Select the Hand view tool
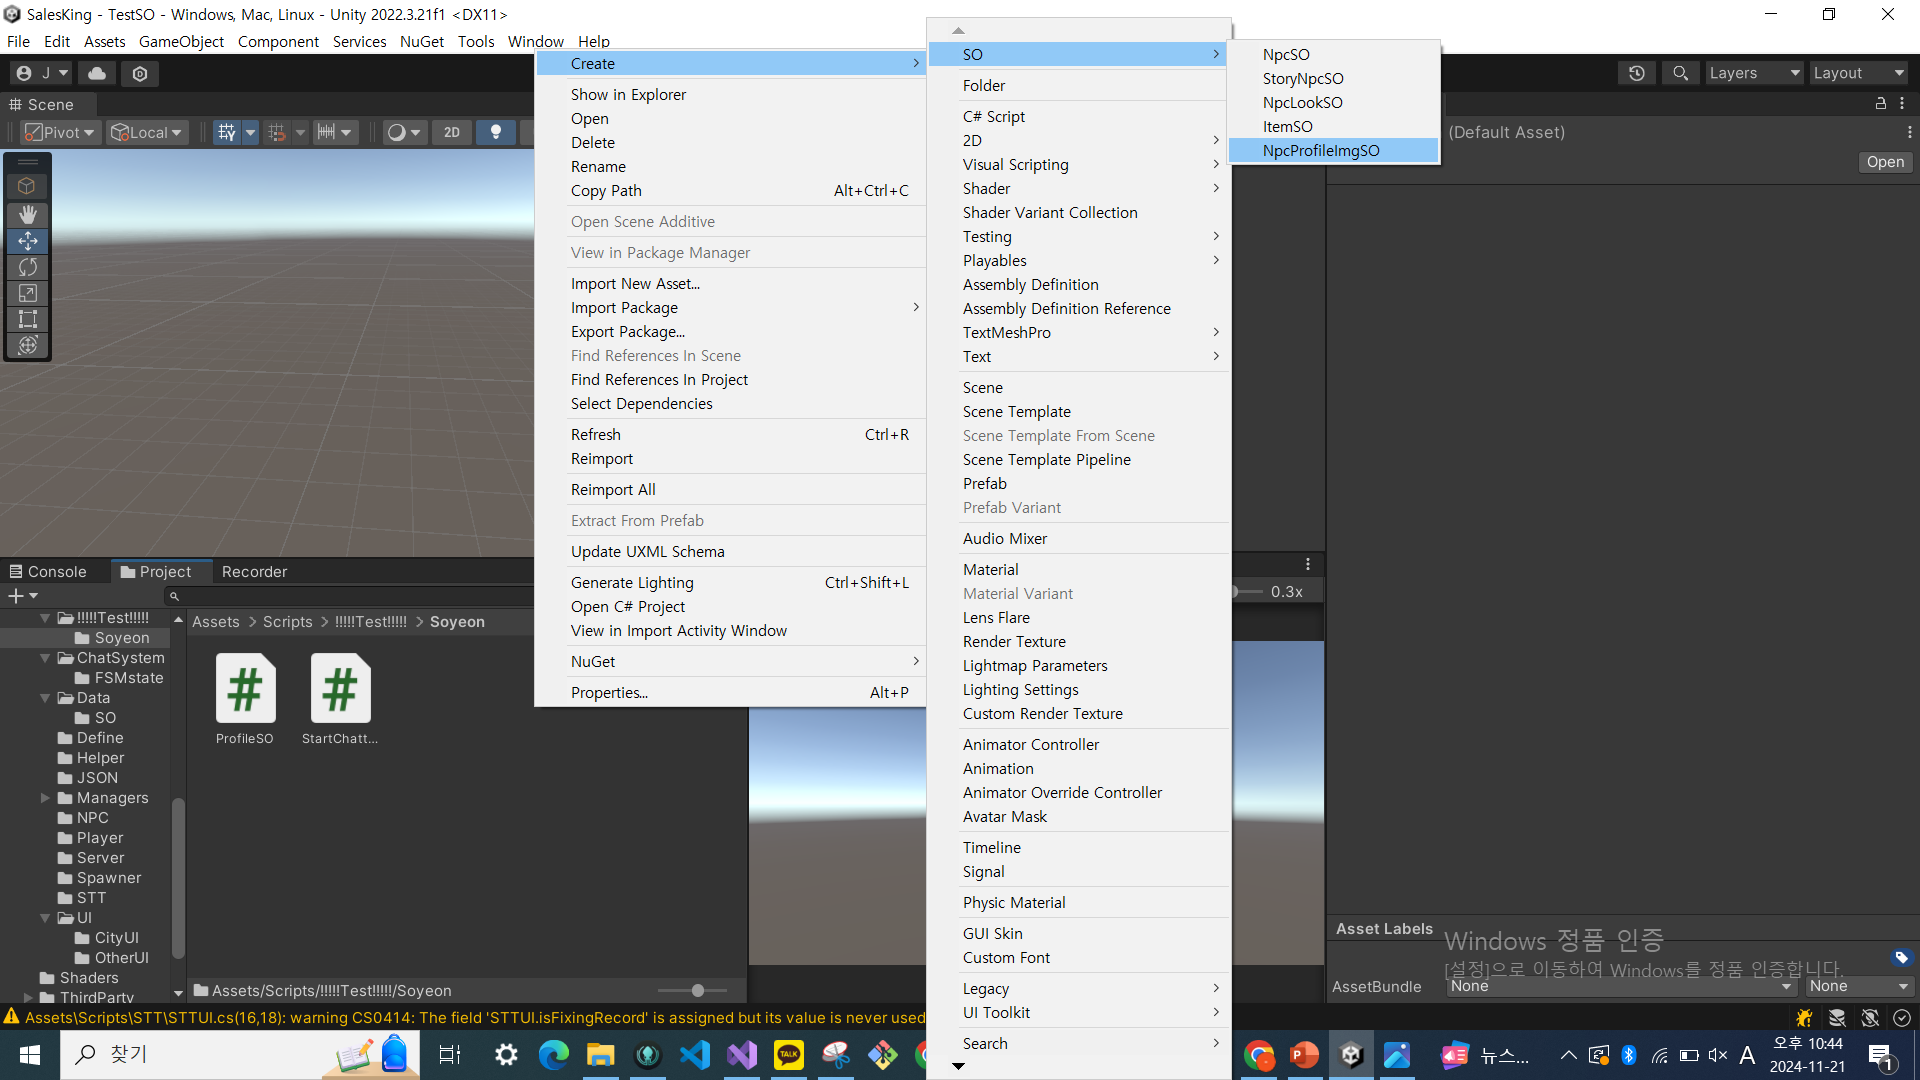The width and height of the screenshot is (1920, 1080). coord(27,214)
